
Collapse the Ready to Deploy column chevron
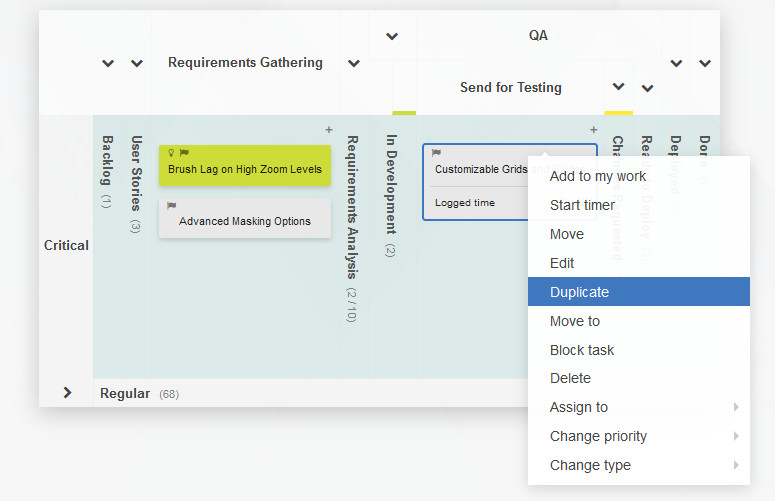click(647, 88)
